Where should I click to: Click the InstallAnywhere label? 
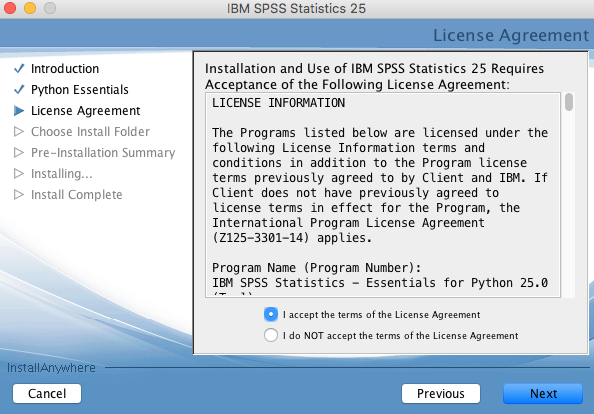point(51,368)
